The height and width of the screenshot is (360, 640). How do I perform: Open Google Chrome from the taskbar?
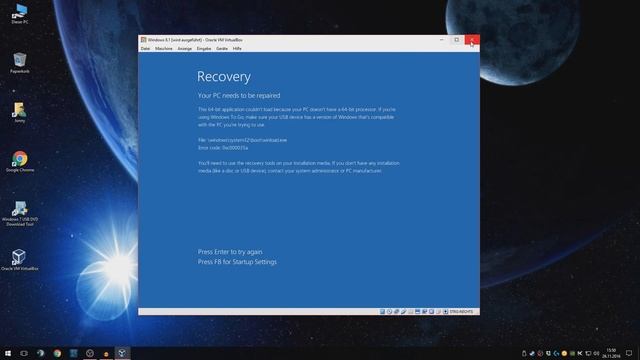pyautogui.click(x=57, y=353)
